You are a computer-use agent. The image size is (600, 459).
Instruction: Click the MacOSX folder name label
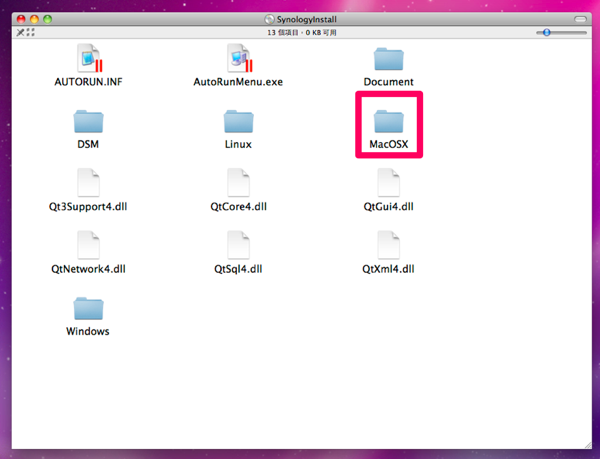(x=389, y=144)
